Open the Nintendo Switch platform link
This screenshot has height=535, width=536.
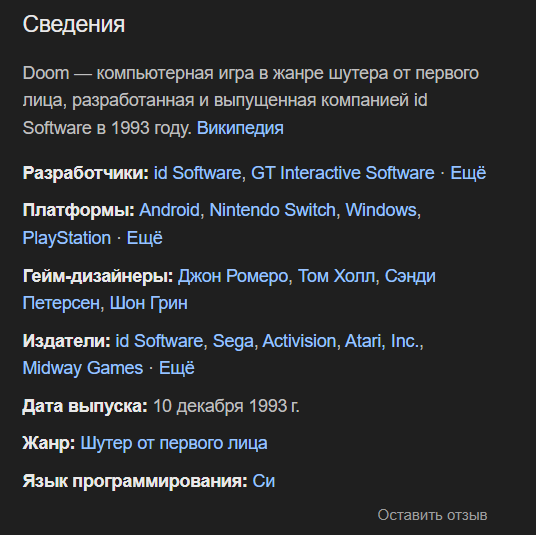[272, 210]
